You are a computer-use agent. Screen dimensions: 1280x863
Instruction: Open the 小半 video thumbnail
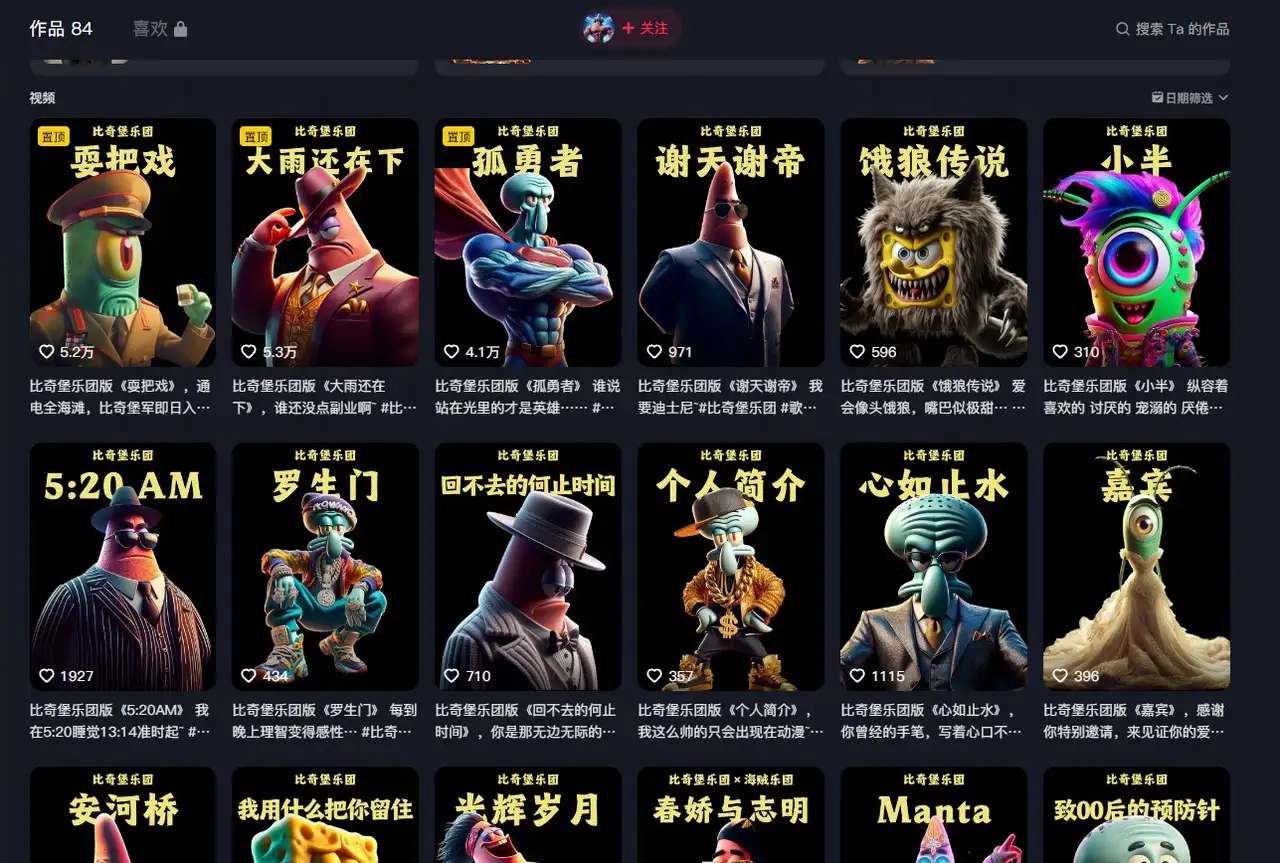click(x=1137, y=243)
